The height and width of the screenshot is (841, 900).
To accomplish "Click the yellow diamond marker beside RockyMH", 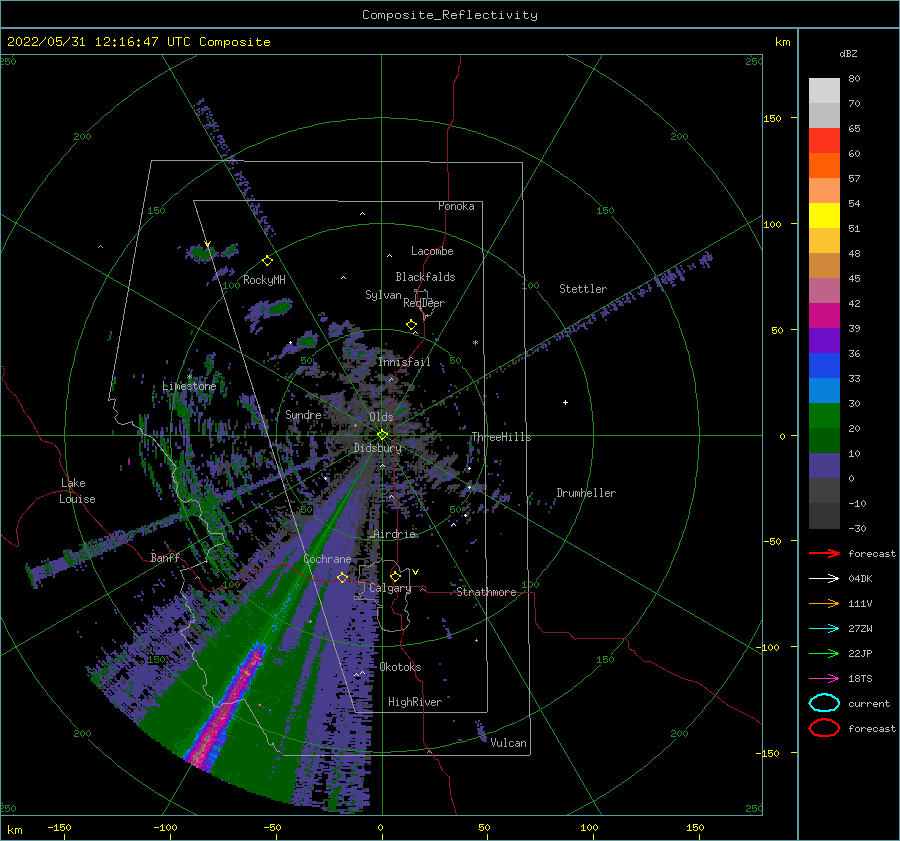I will [x=267, y=261].
